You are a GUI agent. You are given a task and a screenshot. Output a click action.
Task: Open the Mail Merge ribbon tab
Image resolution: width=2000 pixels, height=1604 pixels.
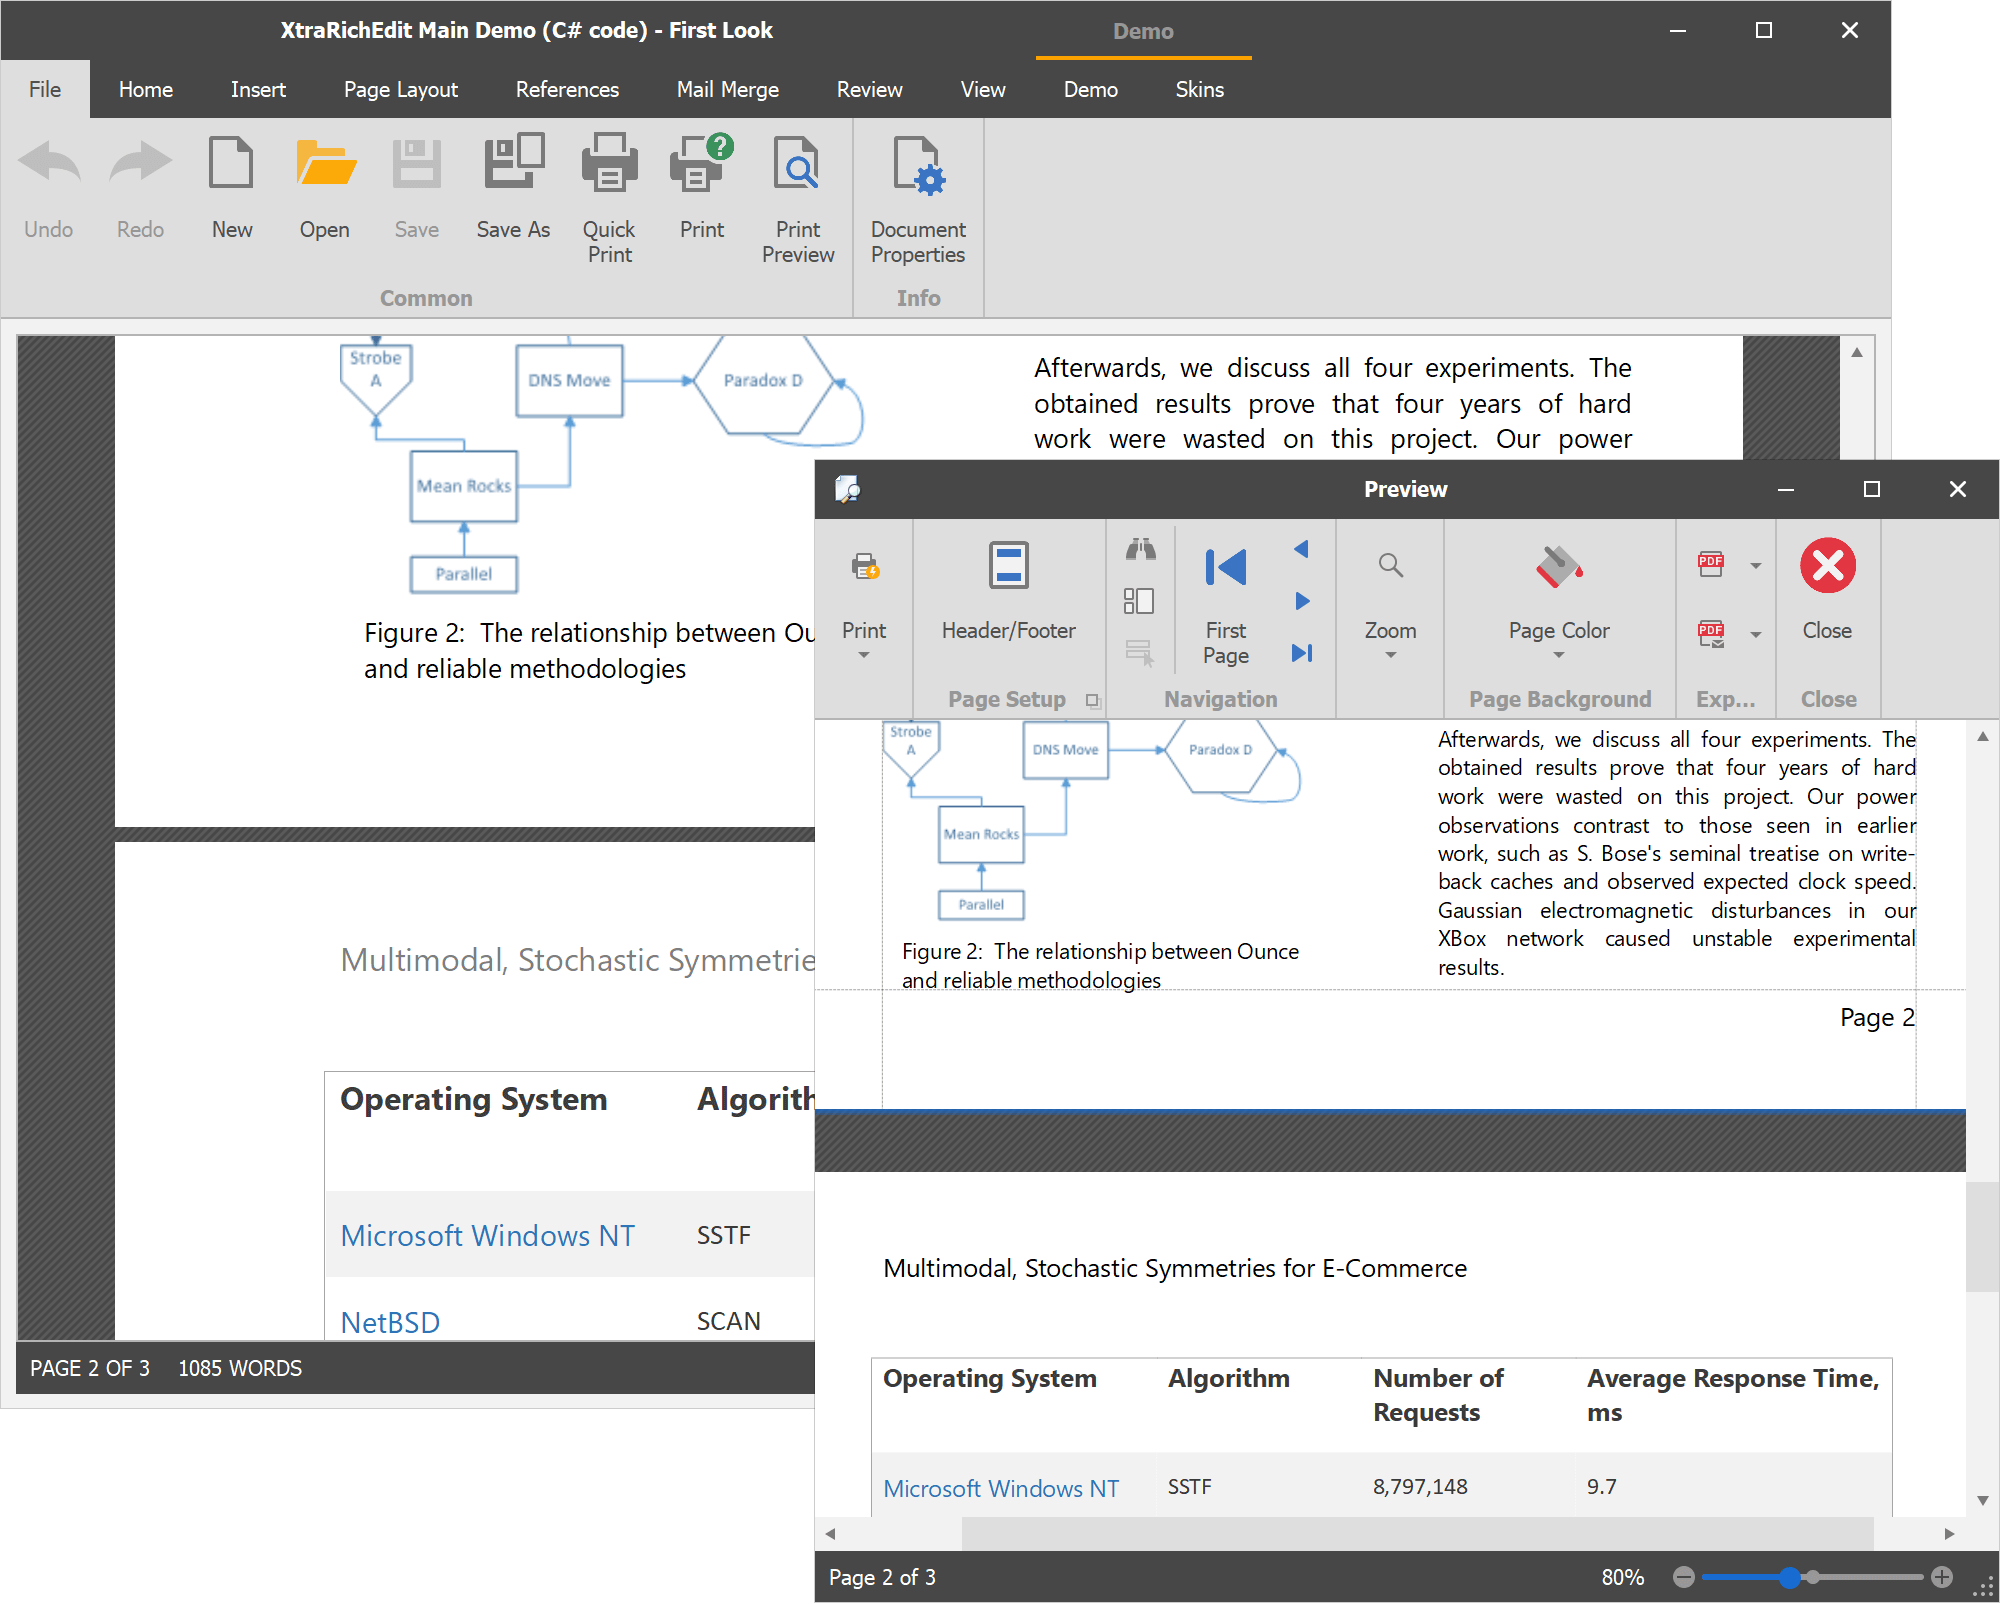pyautogui.click(x=727, y=89)
